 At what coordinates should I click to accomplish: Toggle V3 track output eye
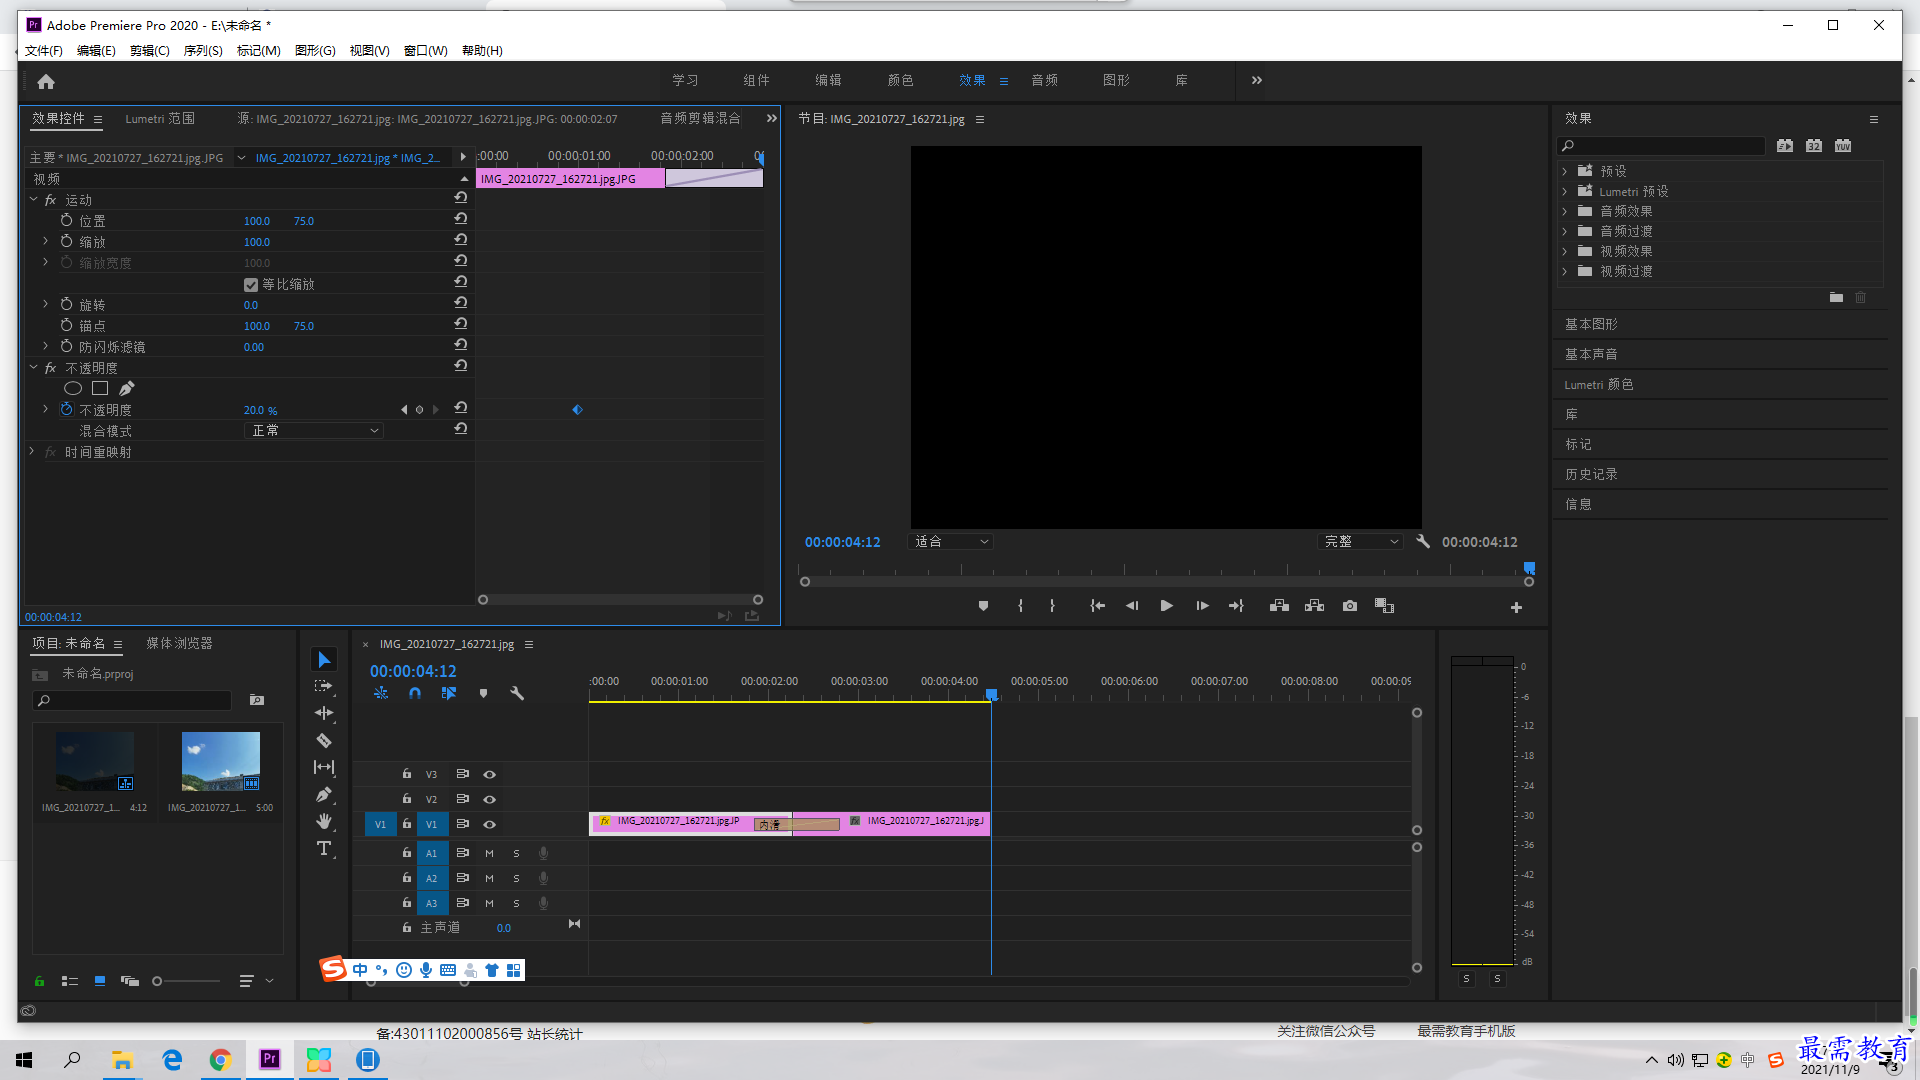489,774
